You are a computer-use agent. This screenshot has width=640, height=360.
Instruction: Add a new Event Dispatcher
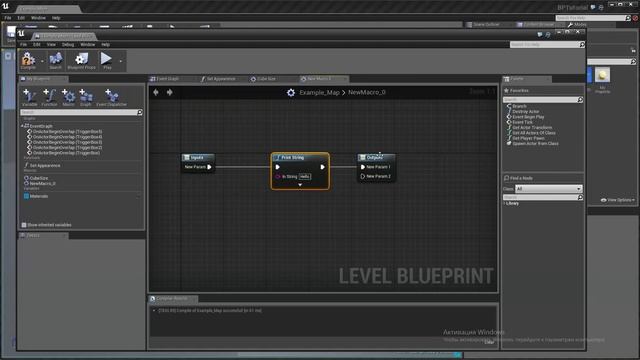point(111,97)
